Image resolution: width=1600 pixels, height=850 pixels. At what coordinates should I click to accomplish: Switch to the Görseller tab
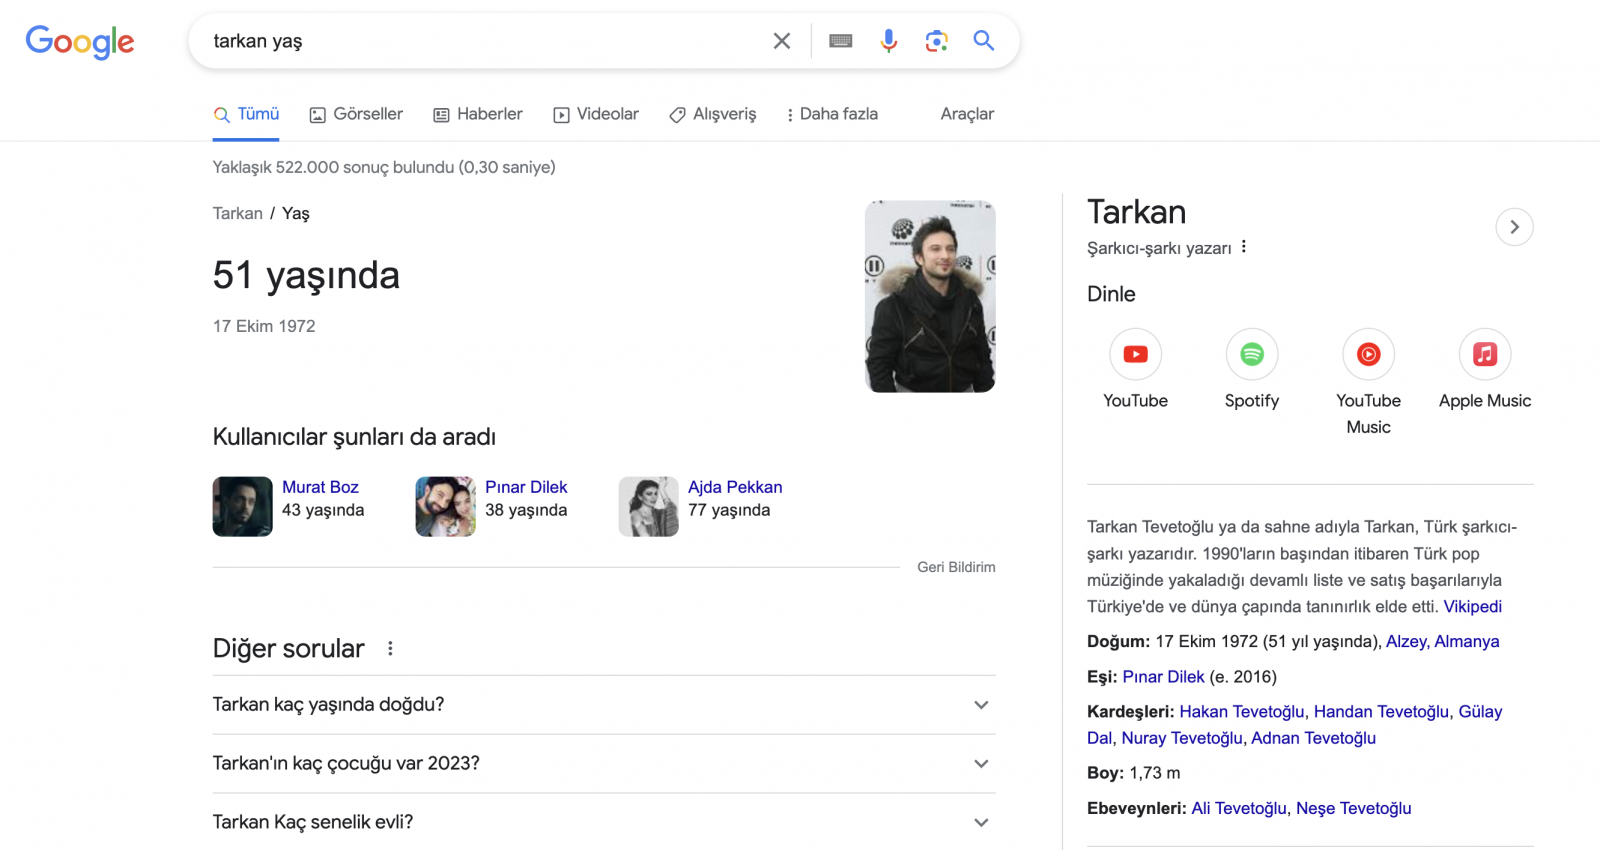pos(356,114)
